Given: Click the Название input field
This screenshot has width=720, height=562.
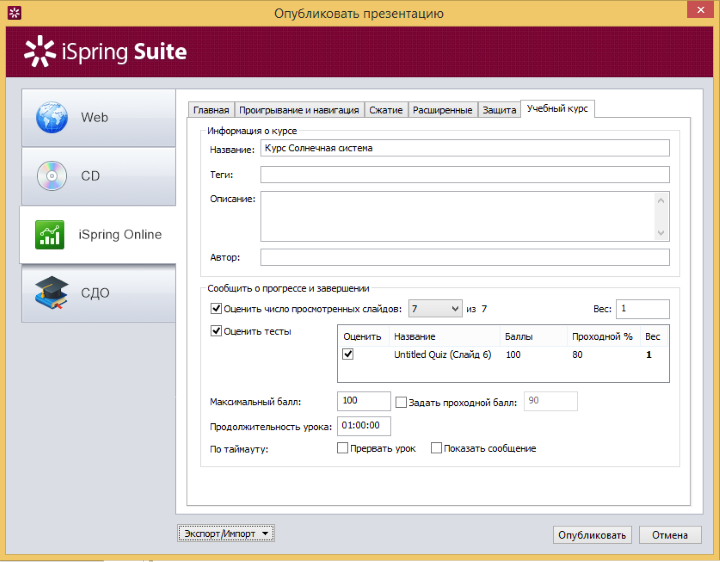Looking at the screenshot, I should [x=465, y=148].
